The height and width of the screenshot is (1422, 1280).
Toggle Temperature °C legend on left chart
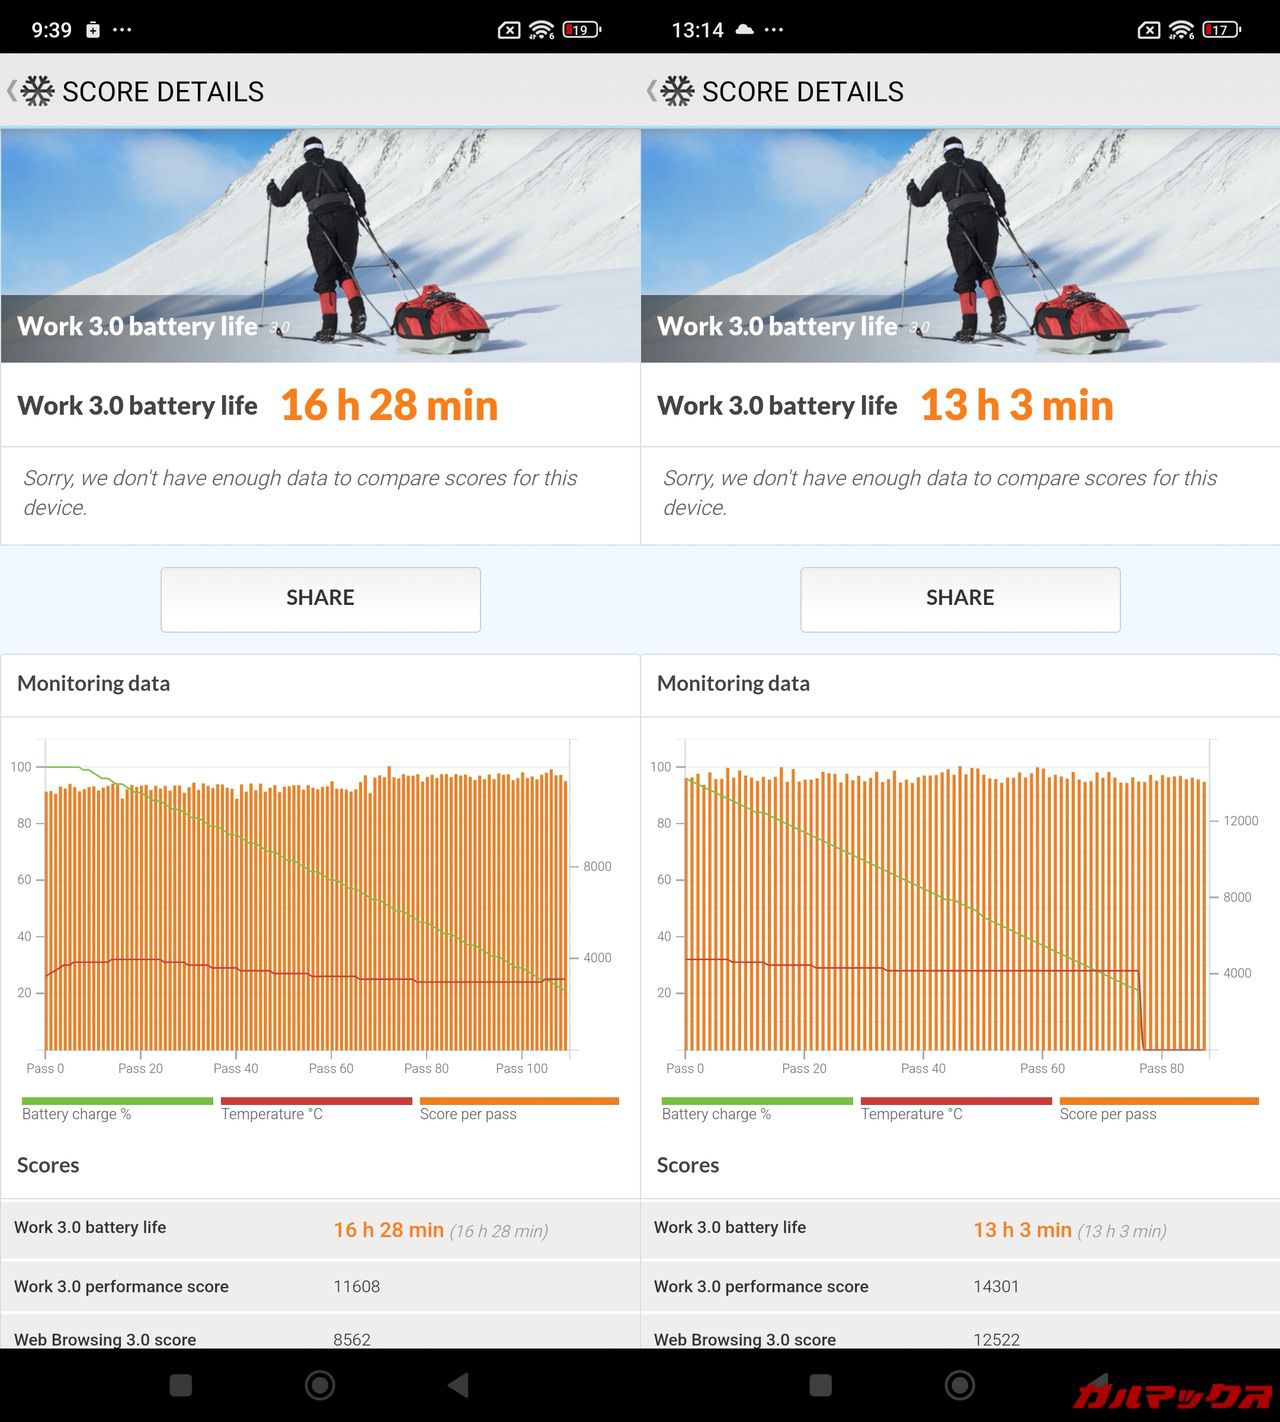tap(315, 1108)
